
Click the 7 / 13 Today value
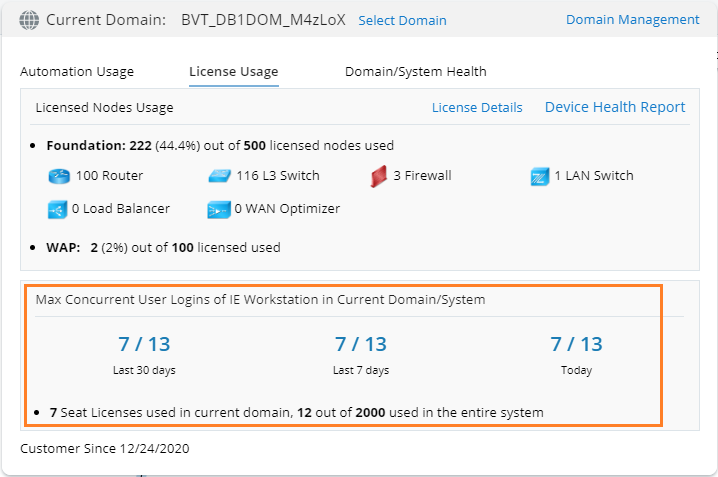[x=576, y=345]
